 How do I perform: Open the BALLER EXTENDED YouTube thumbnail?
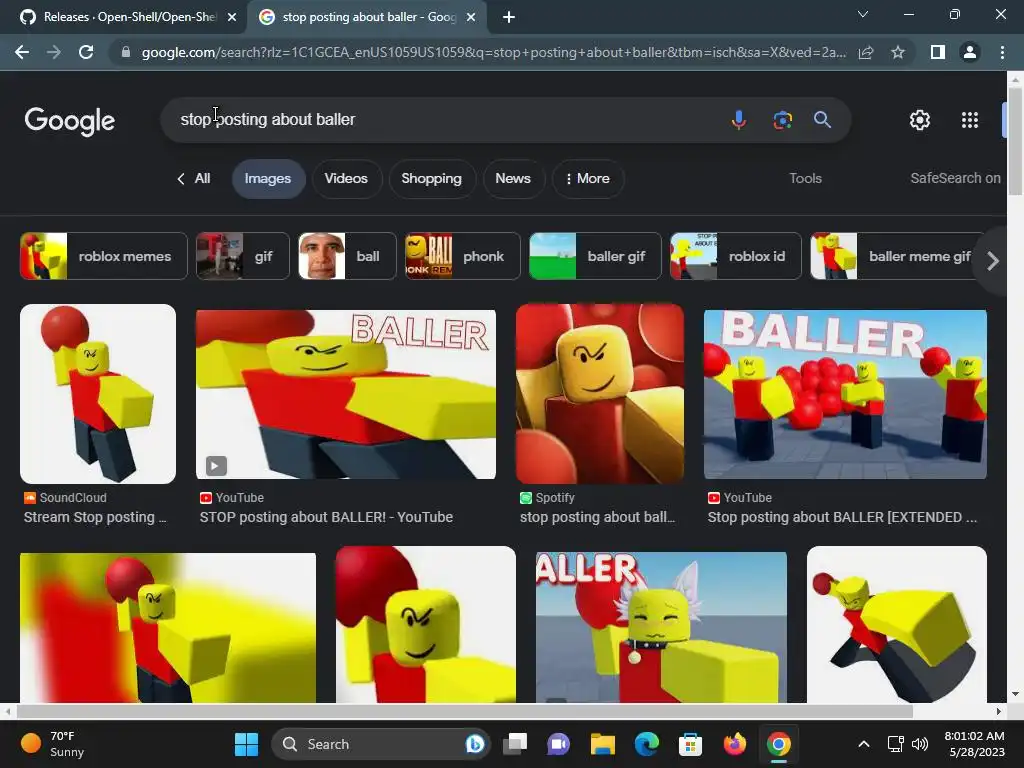846,394
